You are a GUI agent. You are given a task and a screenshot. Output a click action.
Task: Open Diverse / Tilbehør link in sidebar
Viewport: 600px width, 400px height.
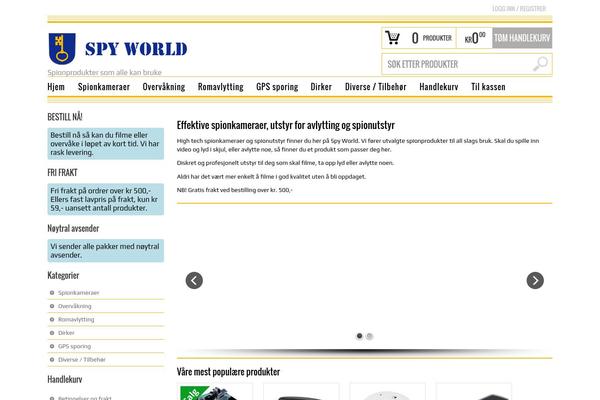click(x=82, y=360)
